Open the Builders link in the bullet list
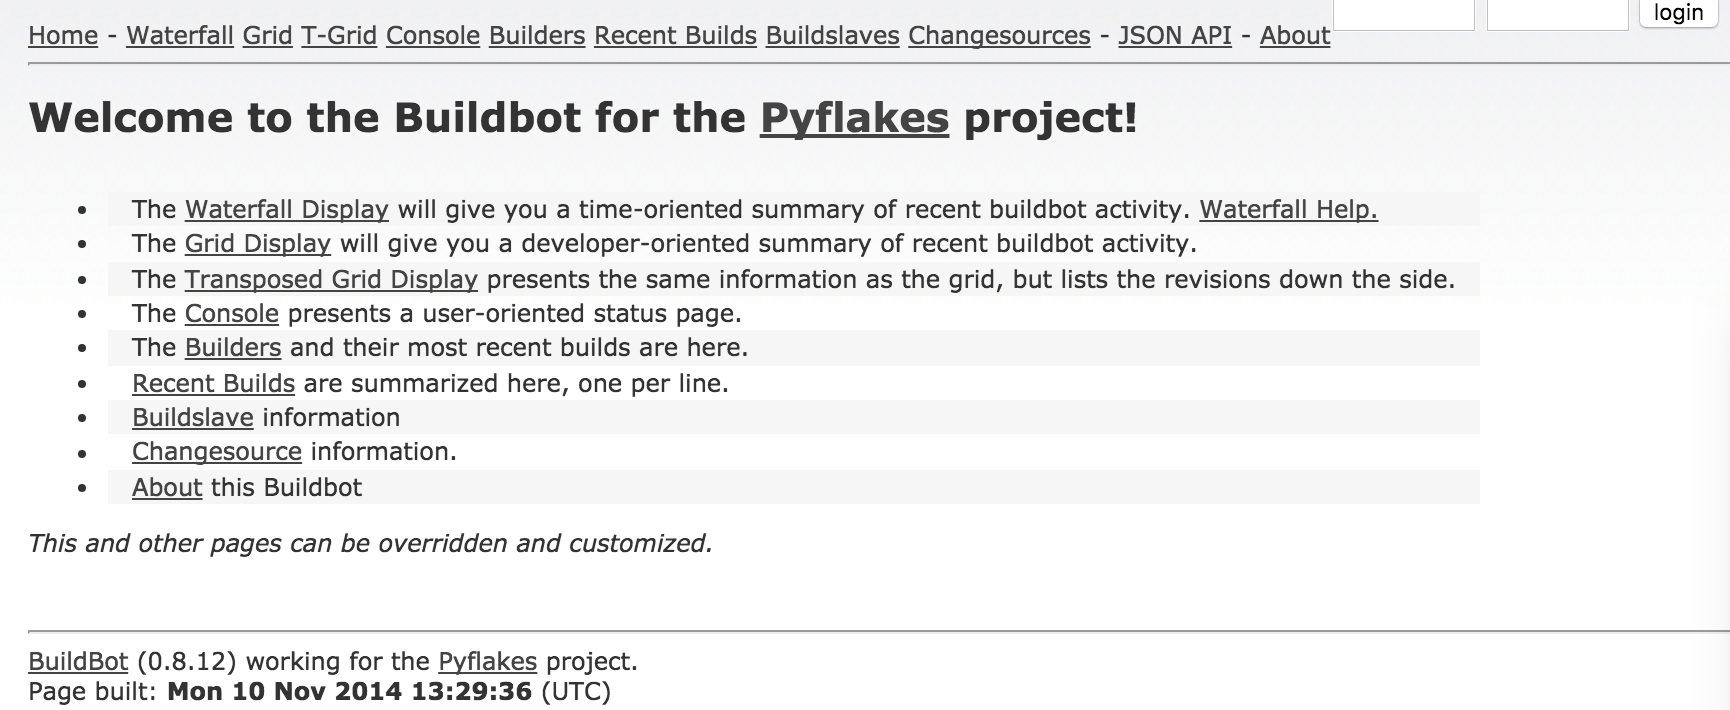 pos(231,348)
